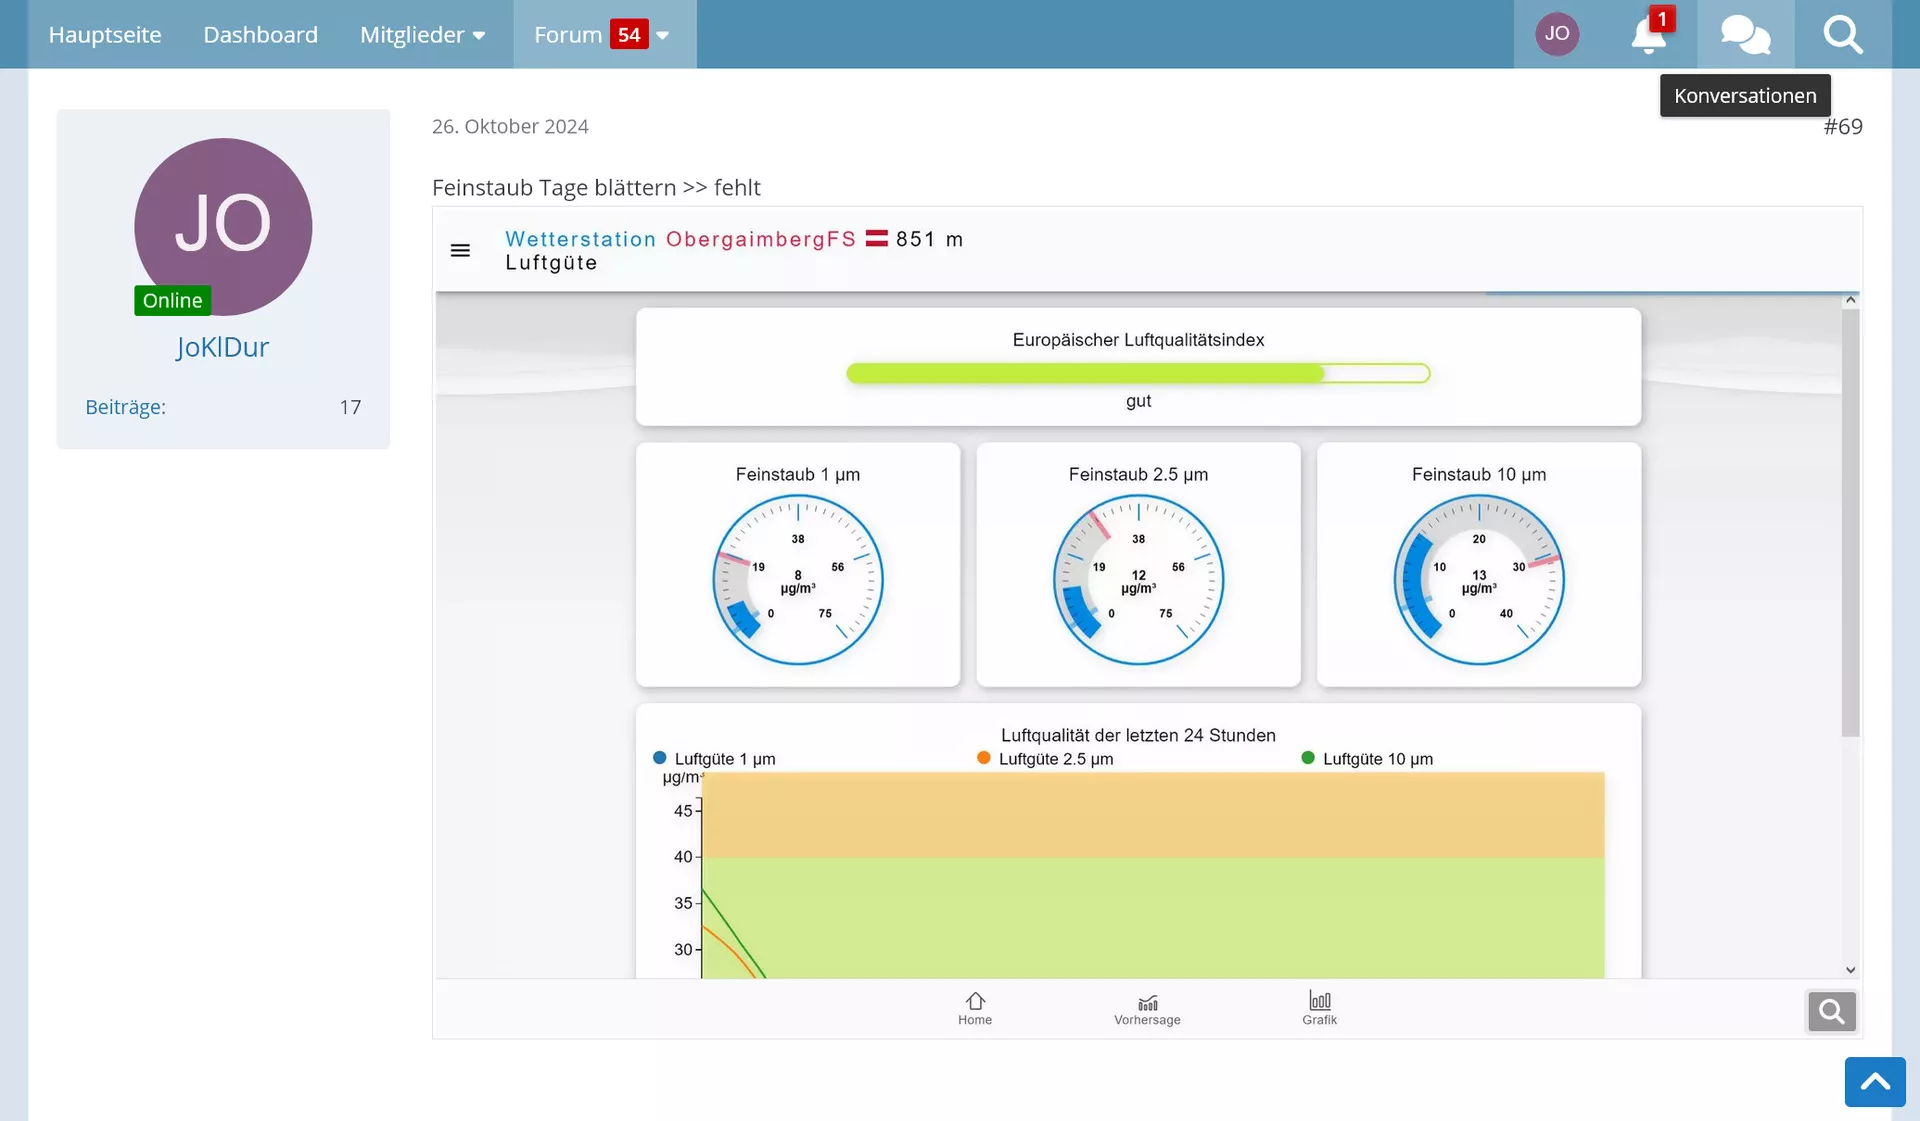The image size is (1920, 1121).
Task: Open Beiträge list of the user
Action: coord(125,407)
